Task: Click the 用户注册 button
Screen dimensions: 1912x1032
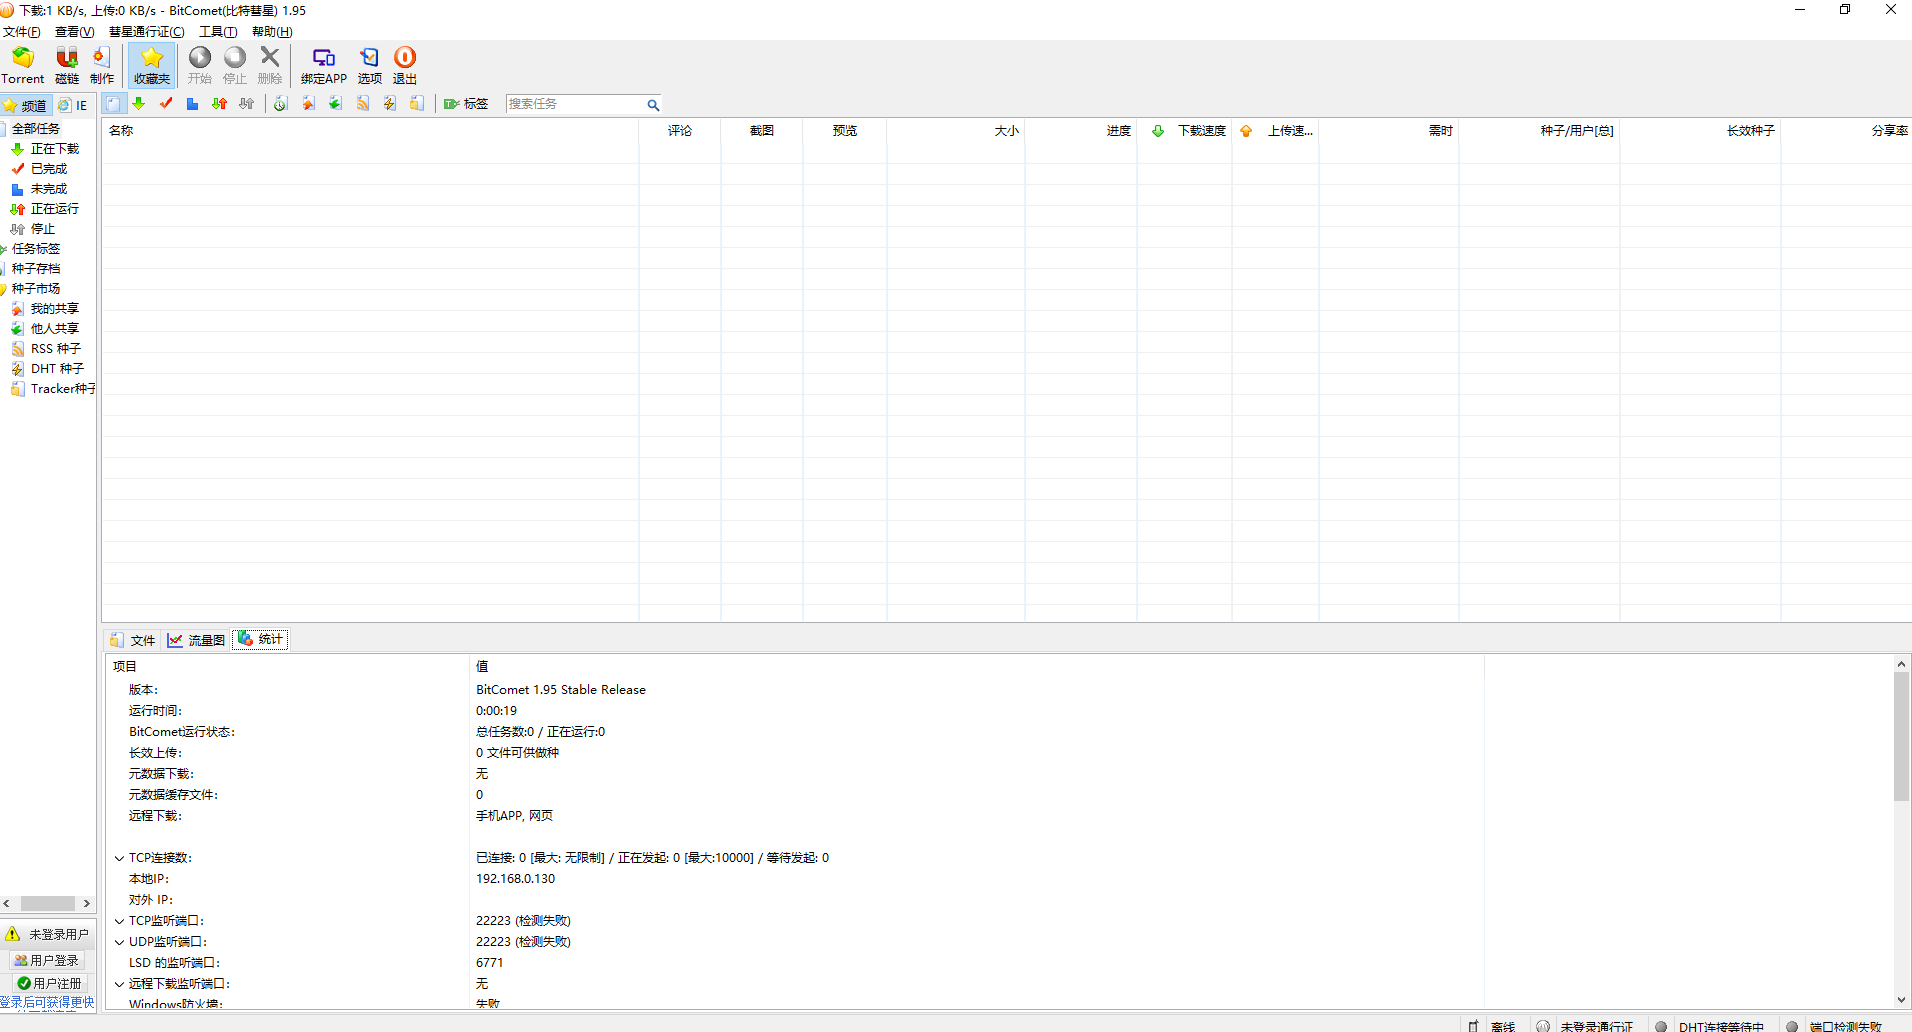Action: coord(49,983)
